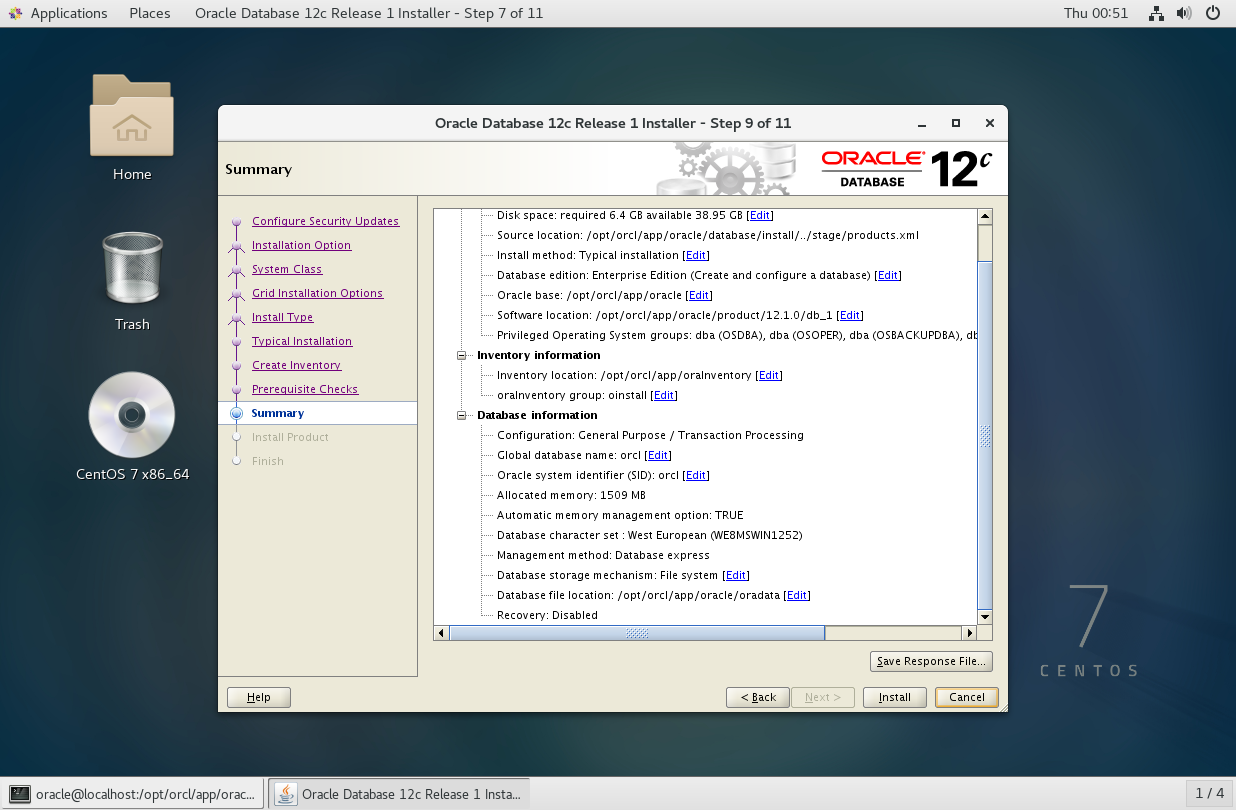1236x810 pixels.
Task: Collapse the Inventory information tree node
Action: [462, 355]
